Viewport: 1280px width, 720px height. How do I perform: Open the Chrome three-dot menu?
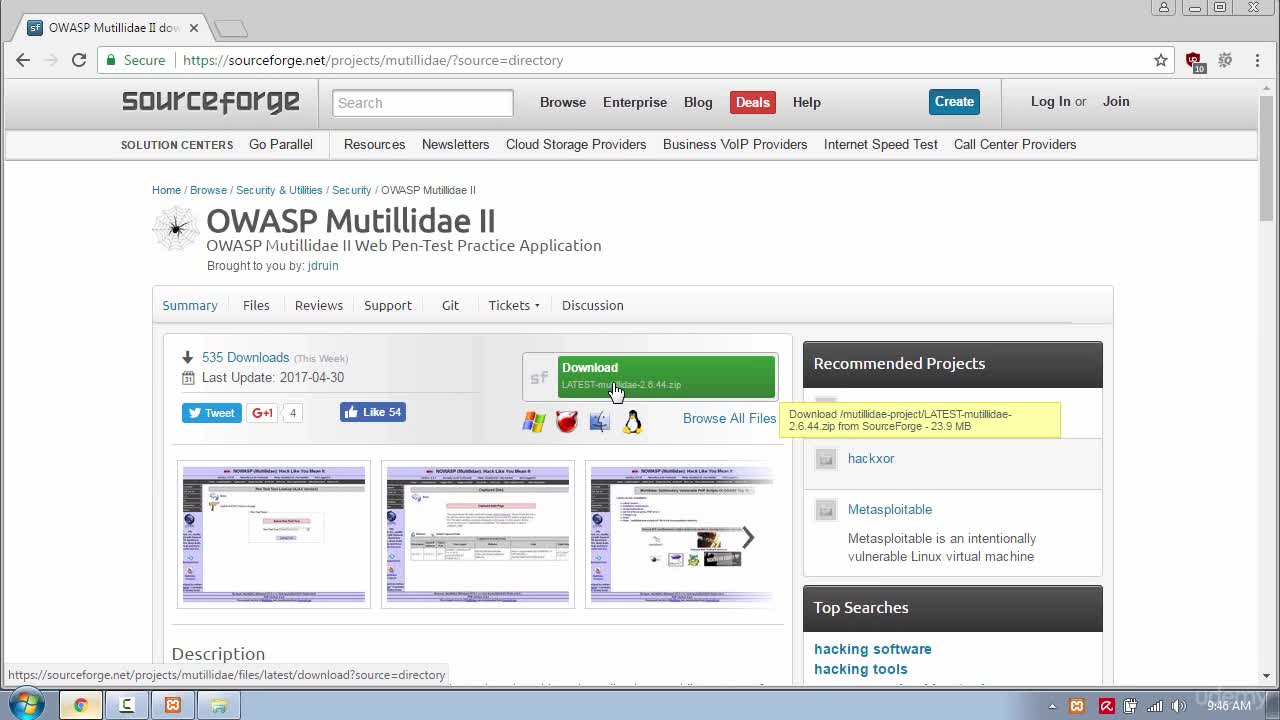pyautogui.click(x=1257, y=60)
